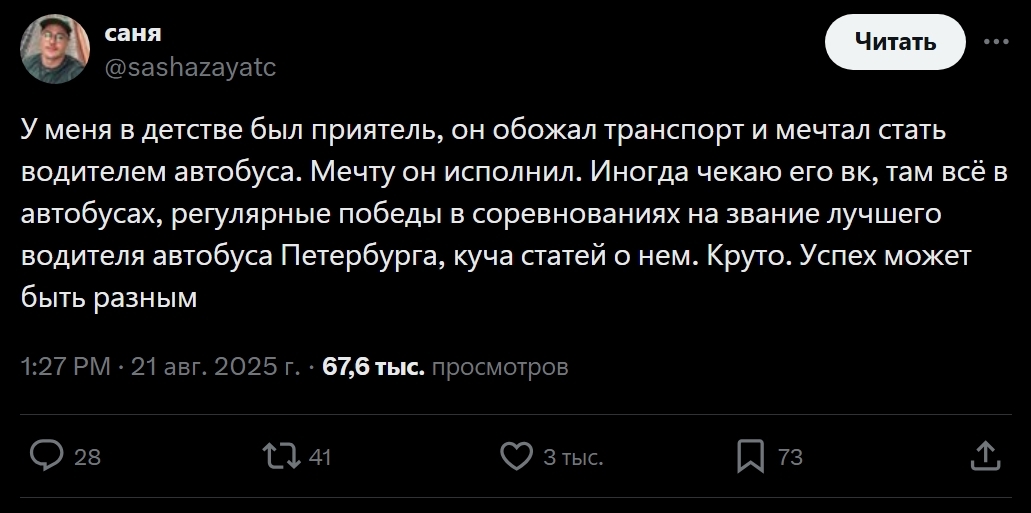Image resolution: width=1031 pixels, height=513 pixels.
Task: Bookmark this tweet with the bookmark icon
Action: tap(750, 457)
